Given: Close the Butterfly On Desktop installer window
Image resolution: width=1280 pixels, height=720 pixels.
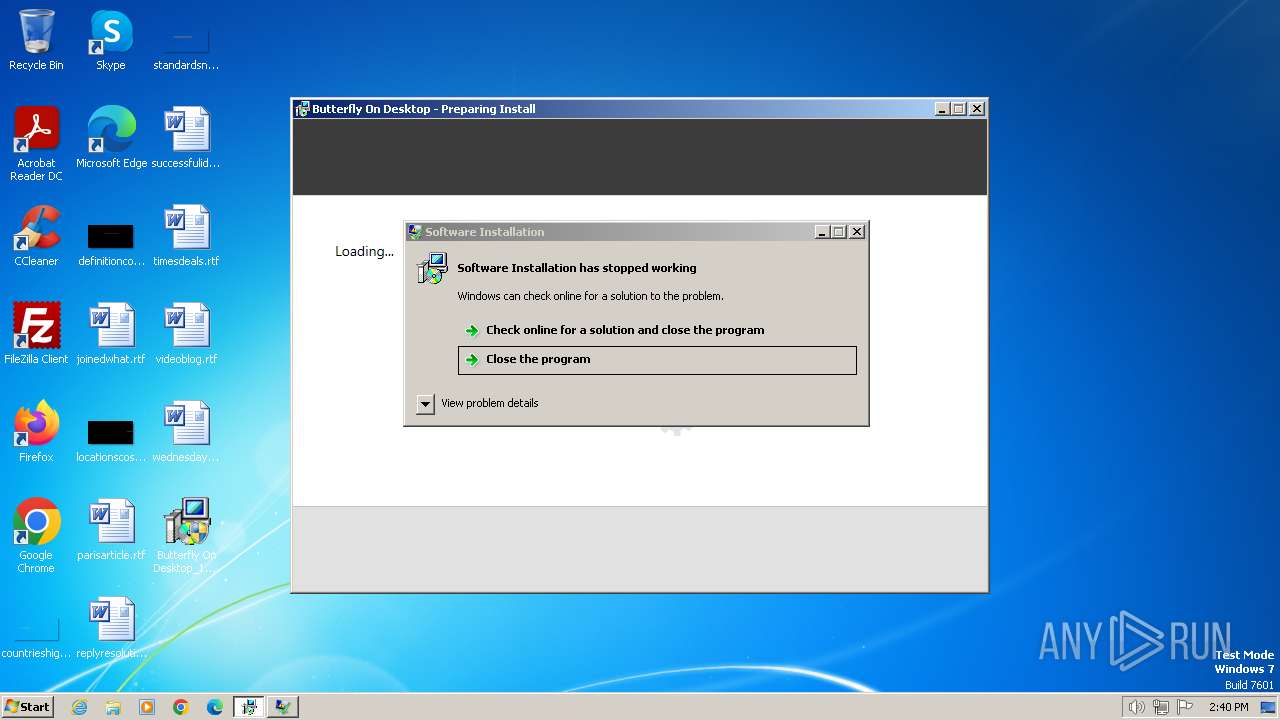Looking at the screenshot, I should [x=977, y=109].
